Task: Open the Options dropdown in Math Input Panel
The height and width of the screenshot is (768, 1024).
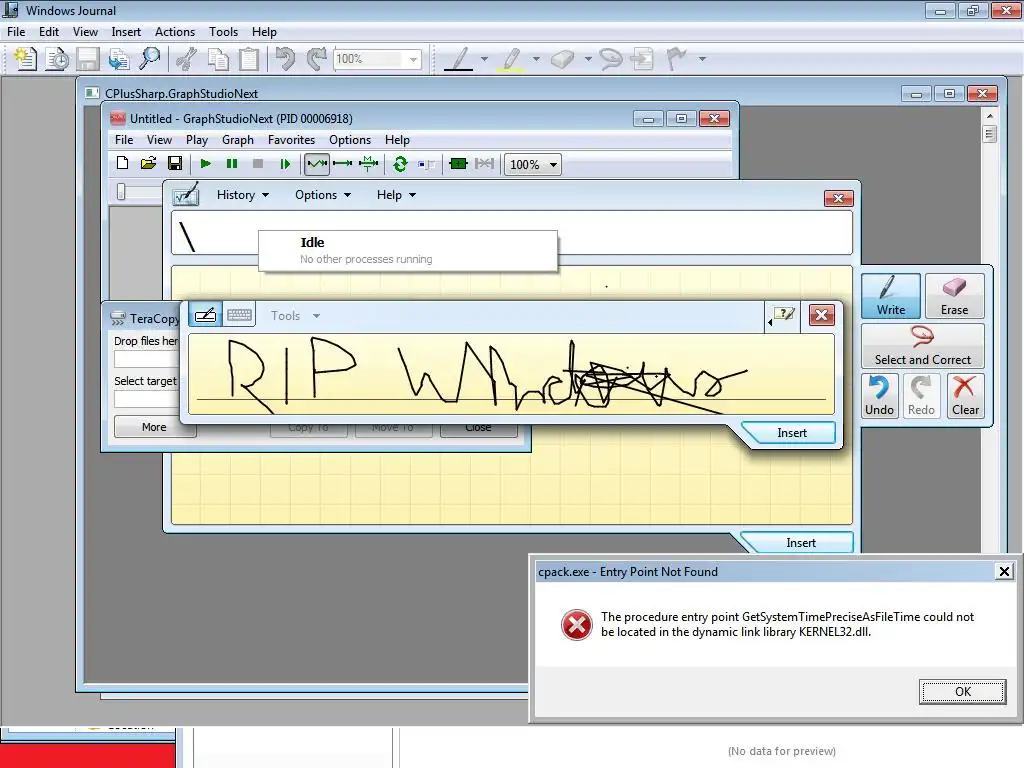Action: tap(323, 195)
